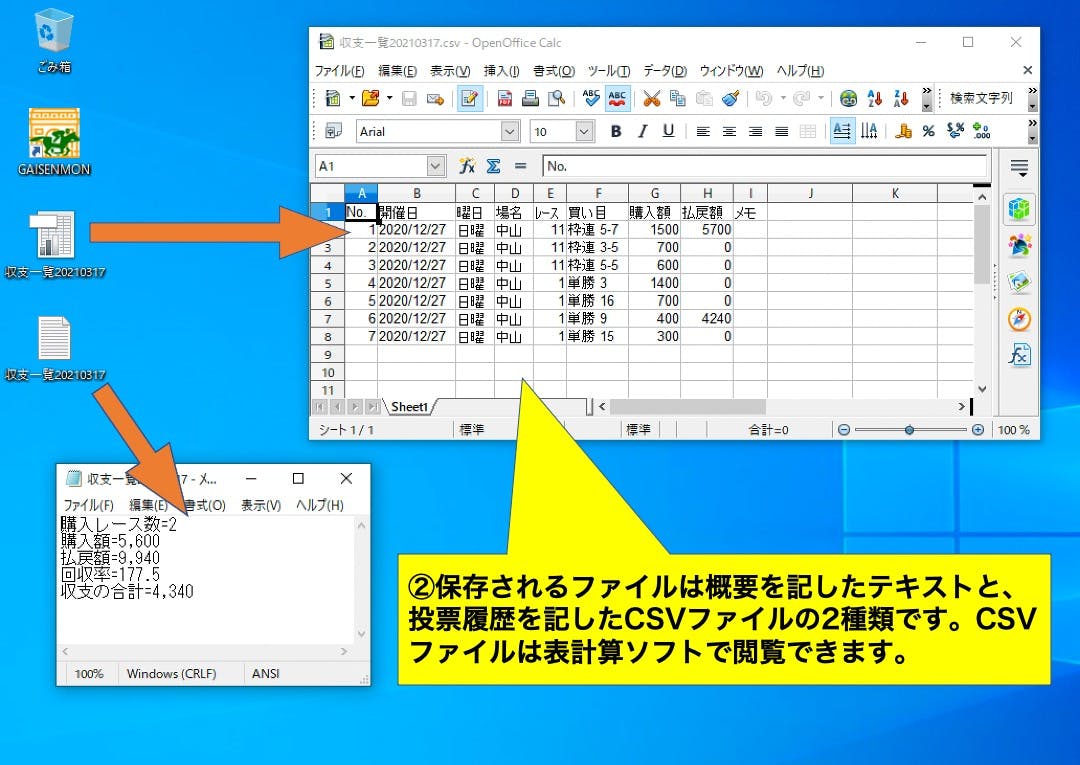The width and height of the screenshot is (1080, 765).
Task: Align cell text left
Action: (703, 131)
